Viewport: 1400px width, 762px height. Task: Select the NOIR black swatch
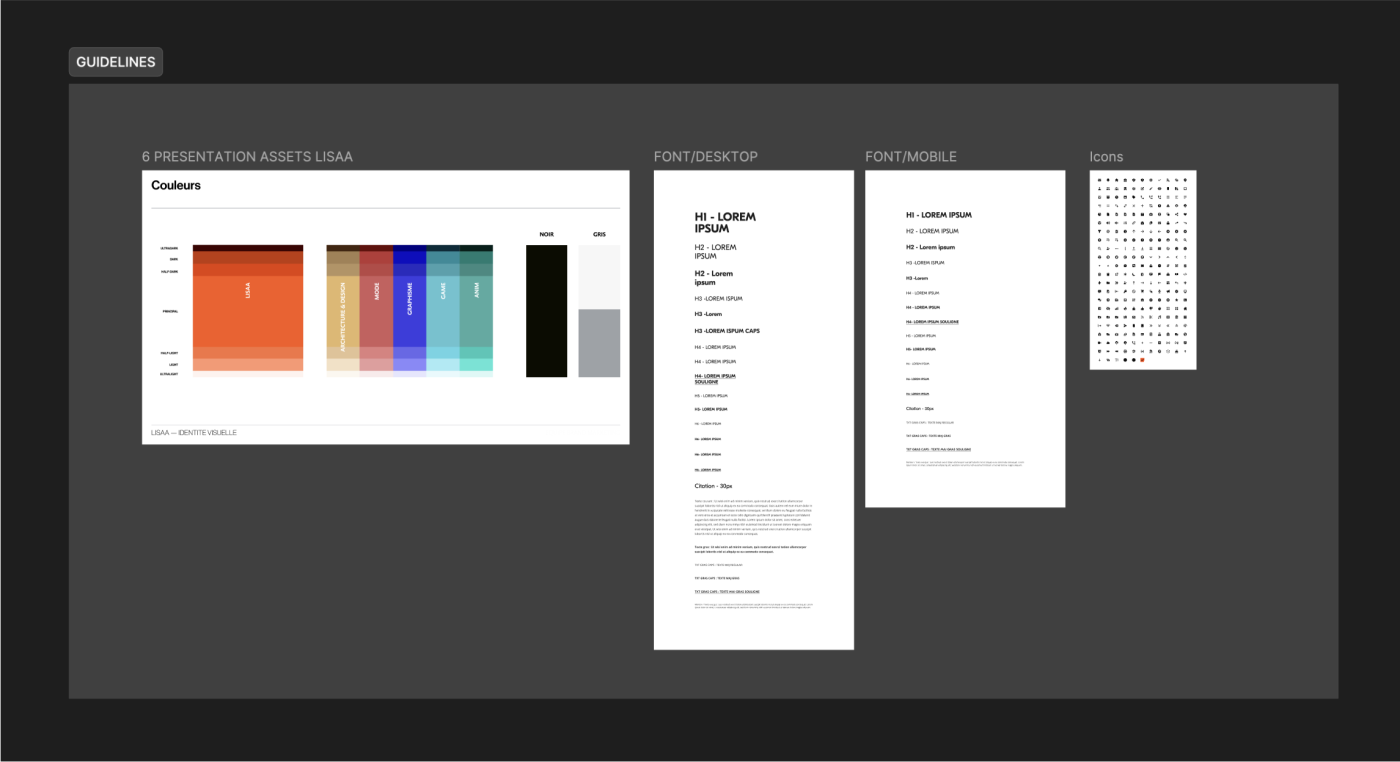coord(546,311)
